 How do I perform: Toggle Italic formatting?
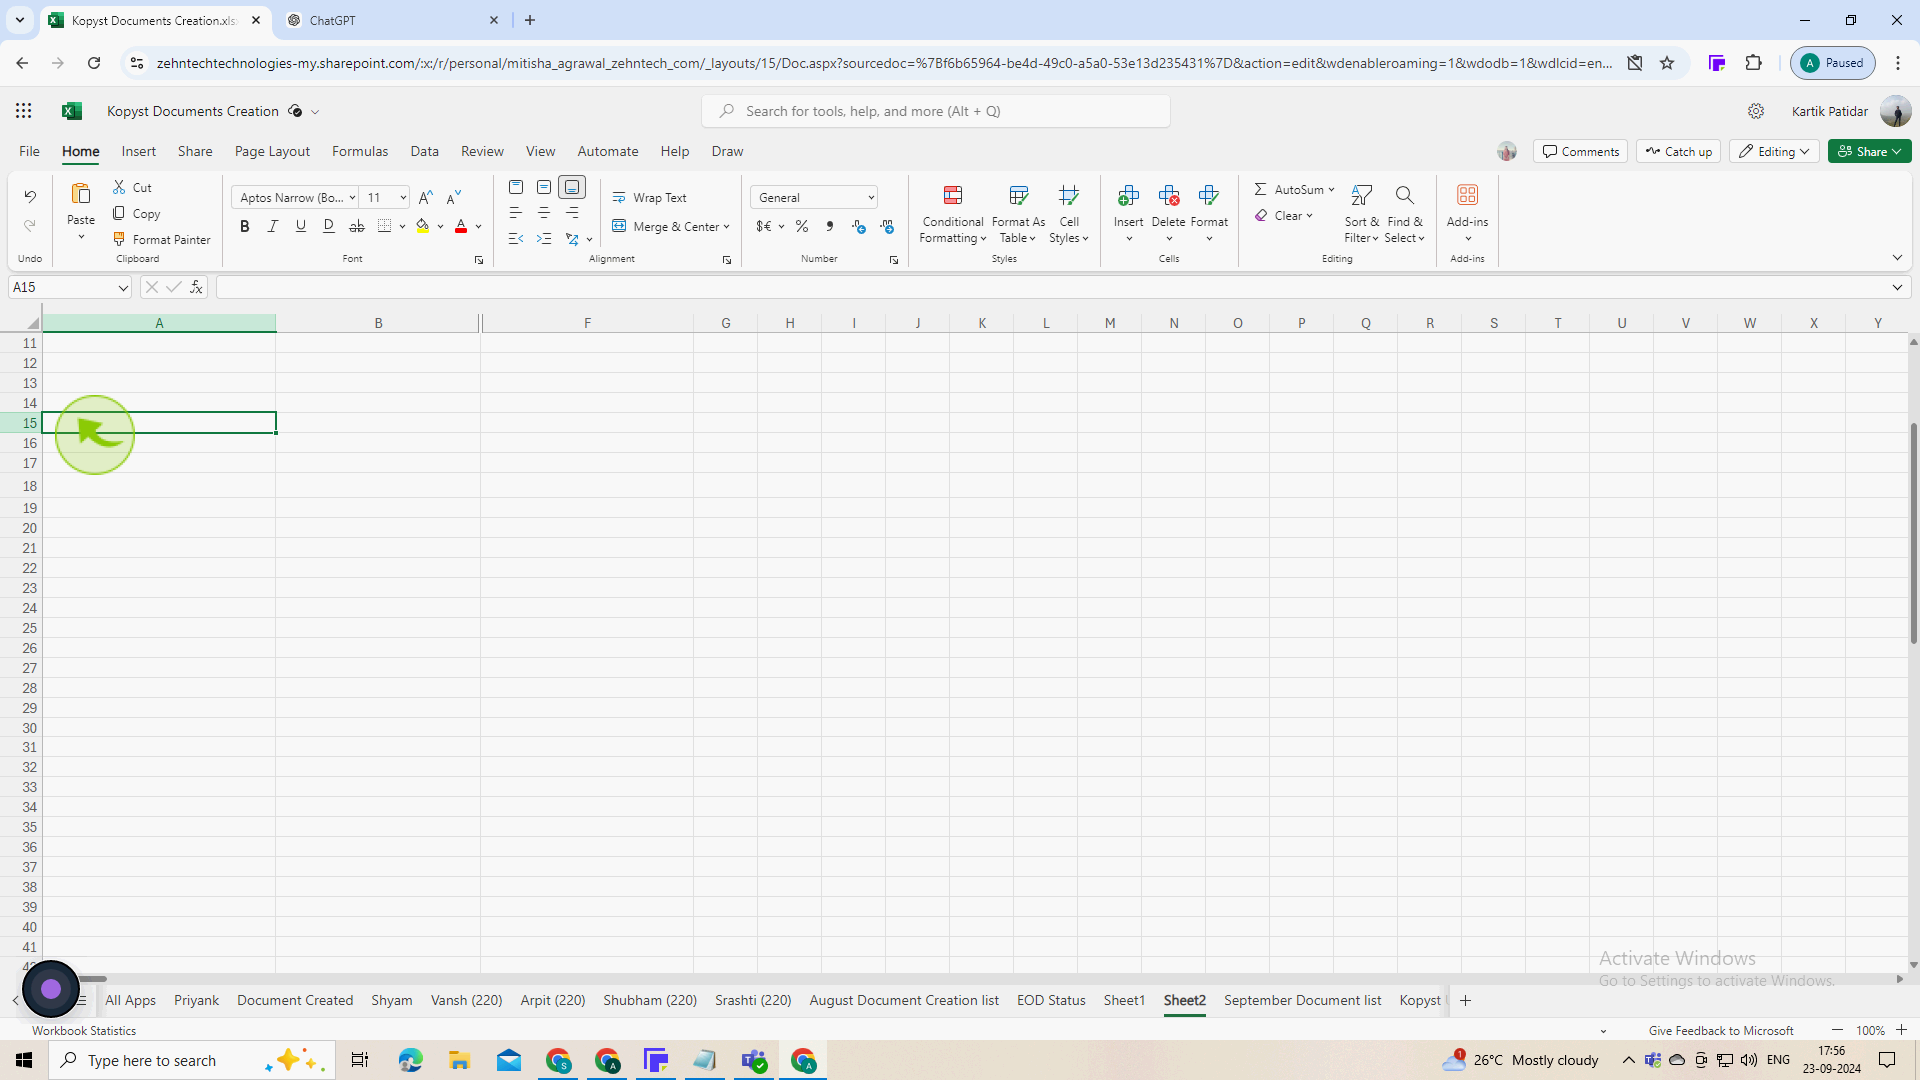[273, 227]
